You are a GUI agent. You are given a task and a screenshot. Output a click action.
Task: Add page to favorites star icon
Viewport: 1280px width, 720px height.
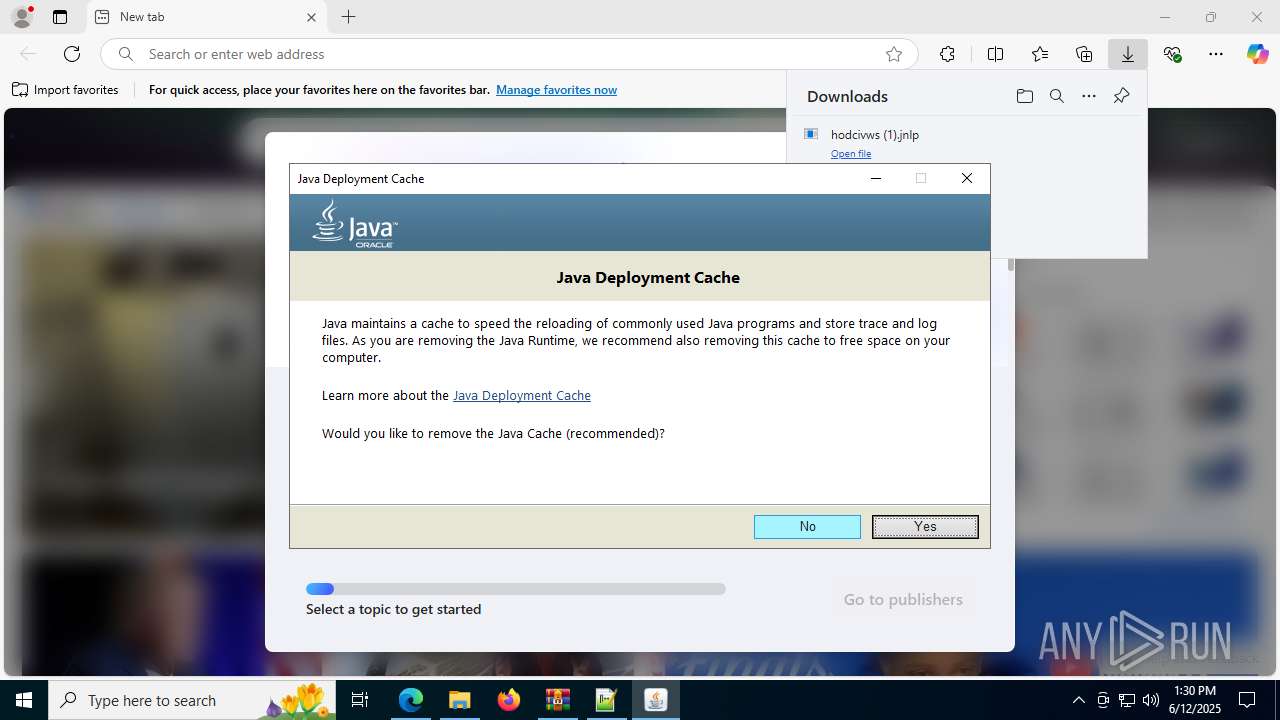894,54
